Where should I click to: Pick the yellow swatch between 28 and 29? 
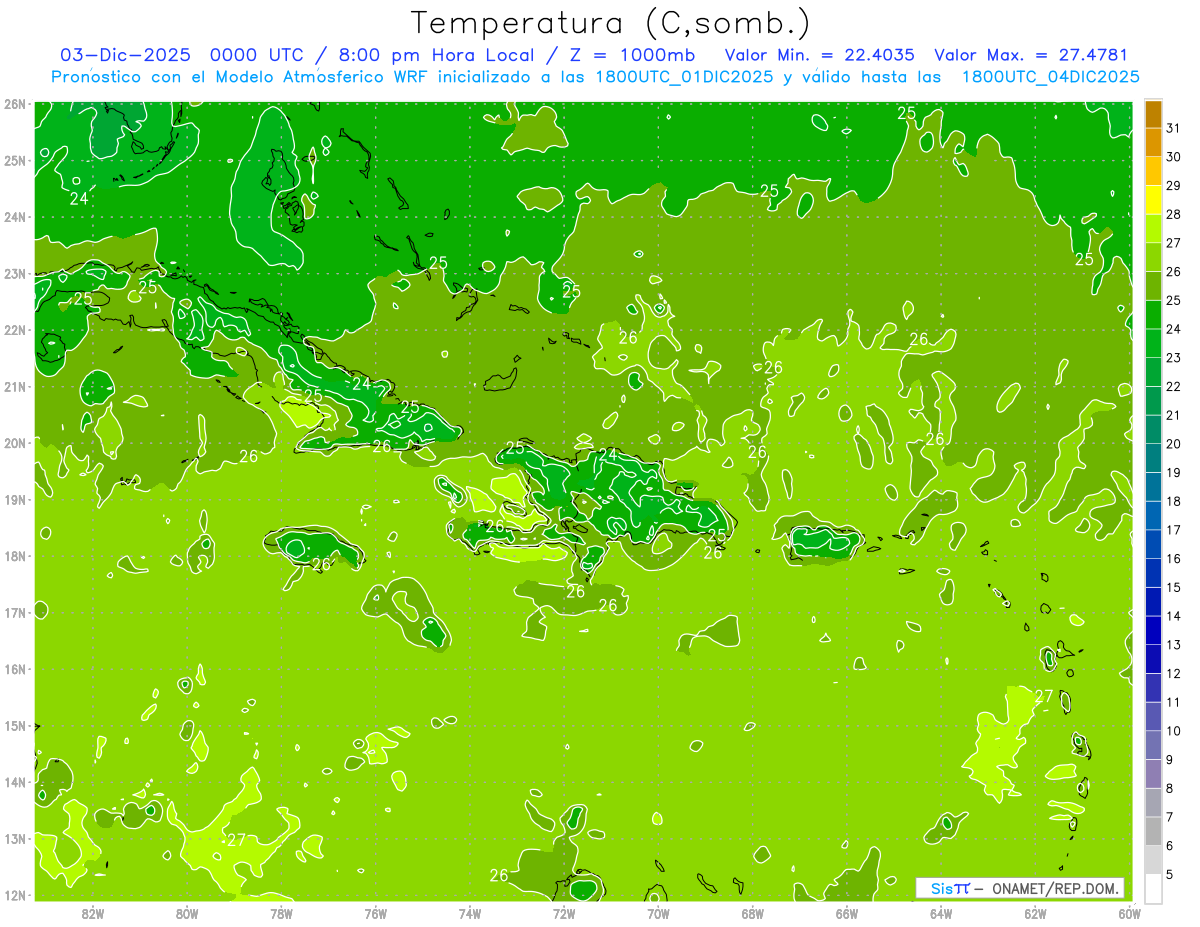tap(1154, 200)
